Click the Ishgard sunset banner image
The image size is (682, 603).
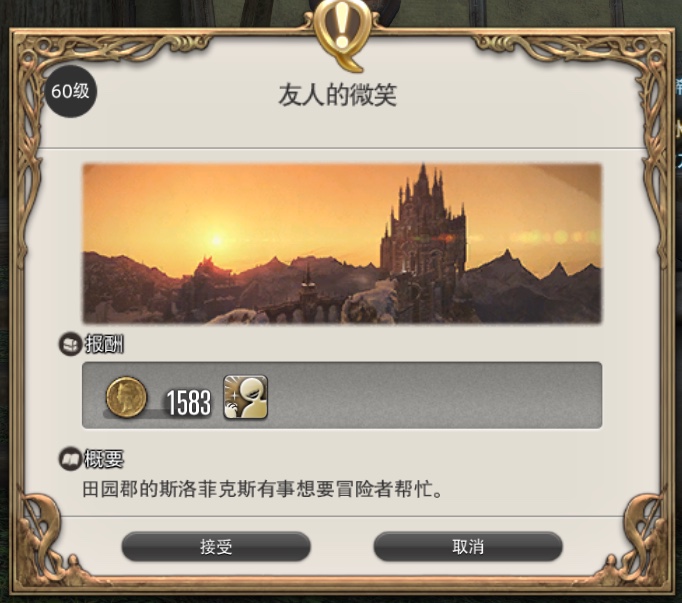click(342, 244)
